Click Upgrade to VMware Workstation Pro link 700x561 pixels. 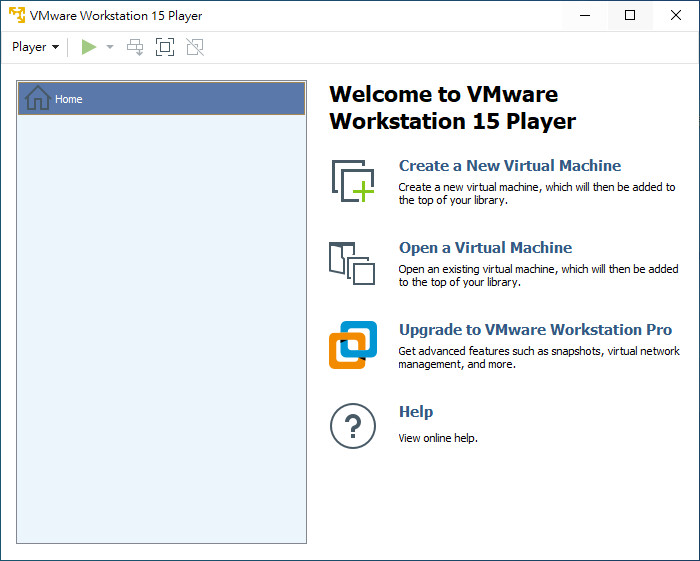(x=535, y=330)
